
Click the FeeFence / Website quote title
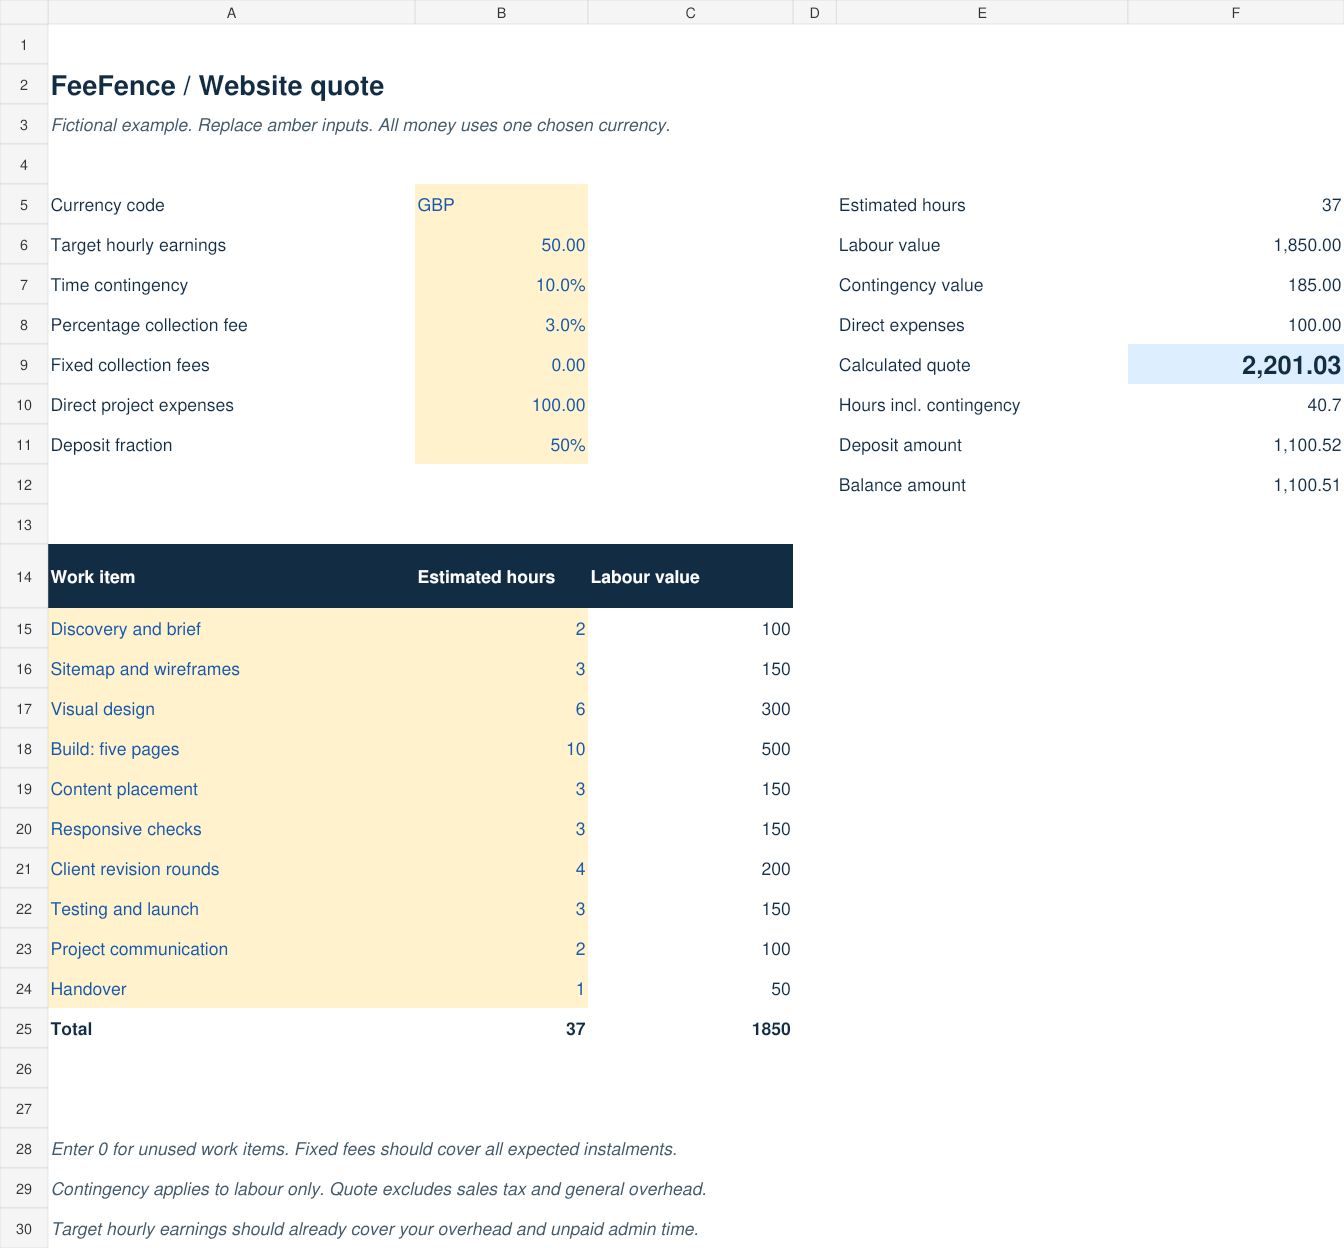coord(217,86)
